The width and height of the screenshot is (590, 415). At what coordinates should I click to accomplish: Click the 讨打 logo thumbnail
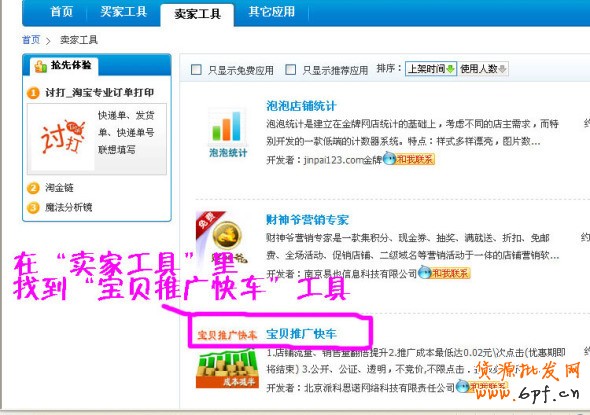click(62, 137)
